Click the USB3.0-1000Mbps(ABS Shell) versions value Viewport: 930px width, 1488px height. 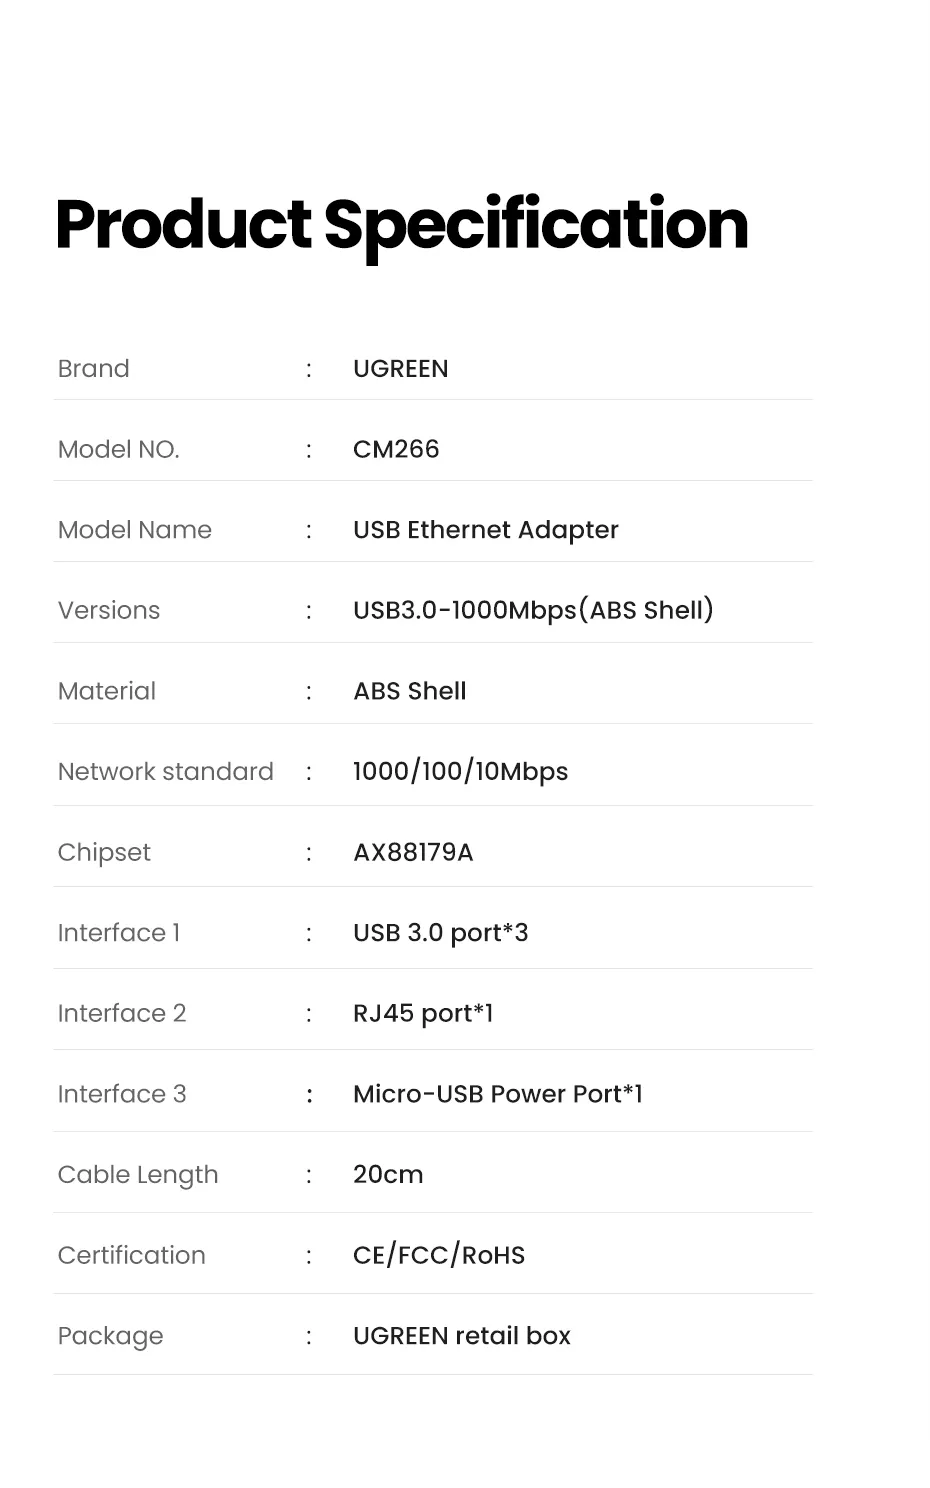[533, 610]
